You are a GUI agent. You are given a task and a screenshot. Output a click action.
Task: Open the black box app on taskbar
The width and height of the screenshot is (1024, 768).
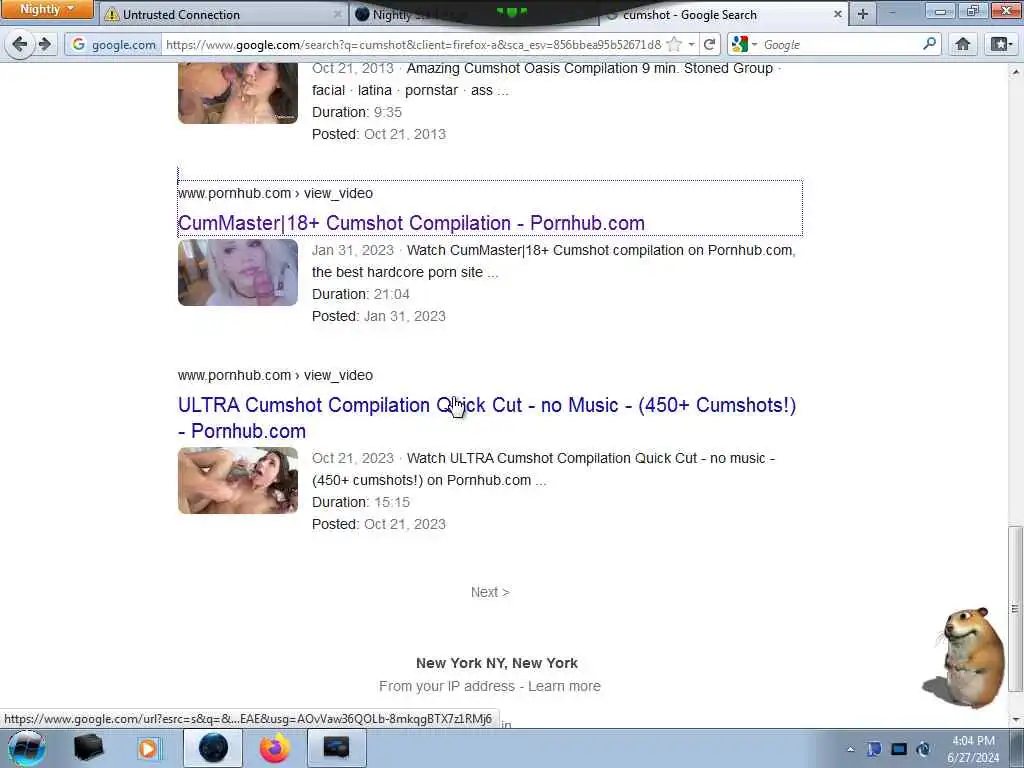(x=88, y=748)
